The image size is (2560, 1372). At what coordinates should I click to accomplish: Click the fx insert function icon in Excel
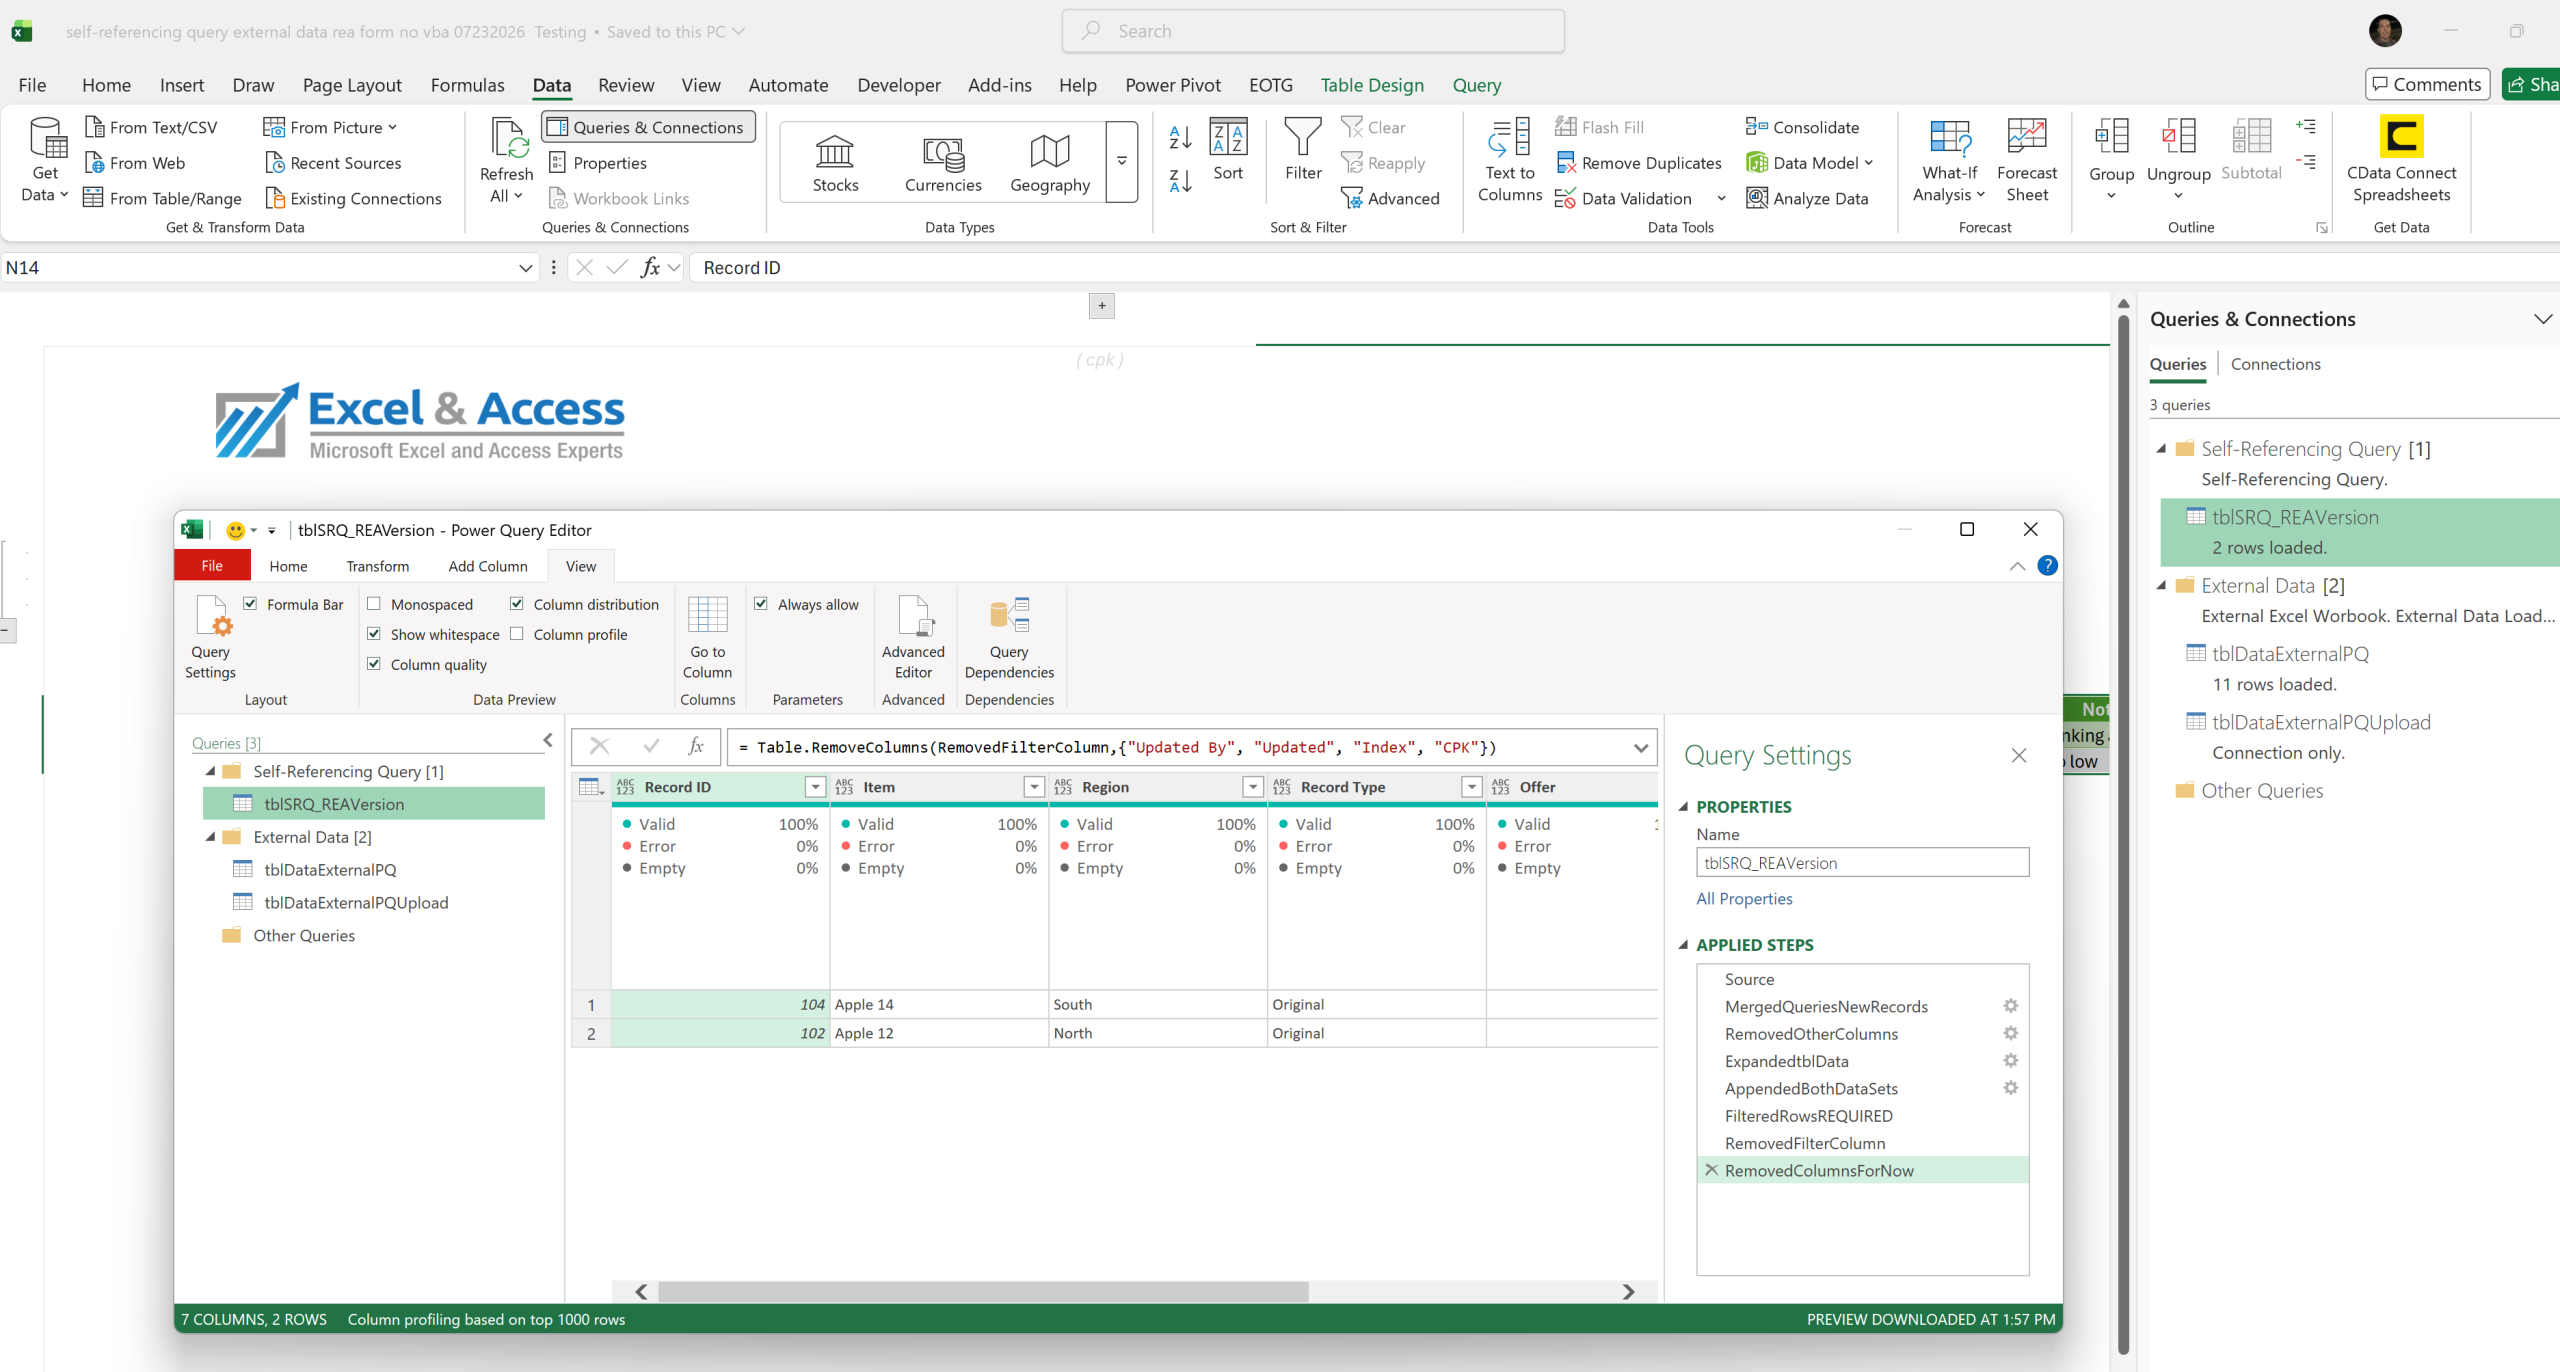click(x=650, y=268)
